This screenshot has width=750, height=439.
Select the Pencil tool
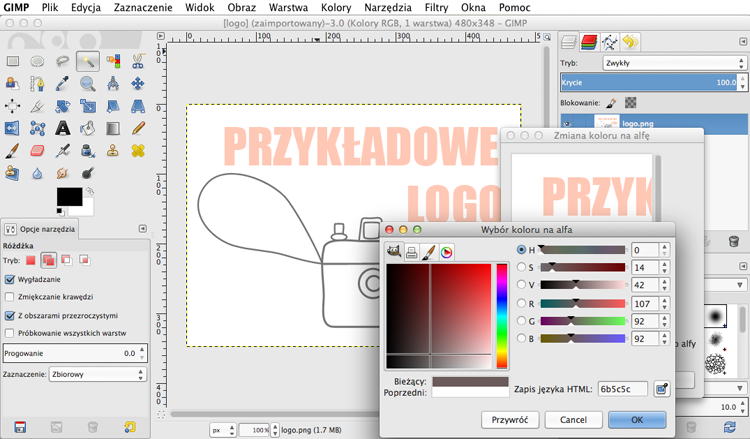click(x=138, y=128)
